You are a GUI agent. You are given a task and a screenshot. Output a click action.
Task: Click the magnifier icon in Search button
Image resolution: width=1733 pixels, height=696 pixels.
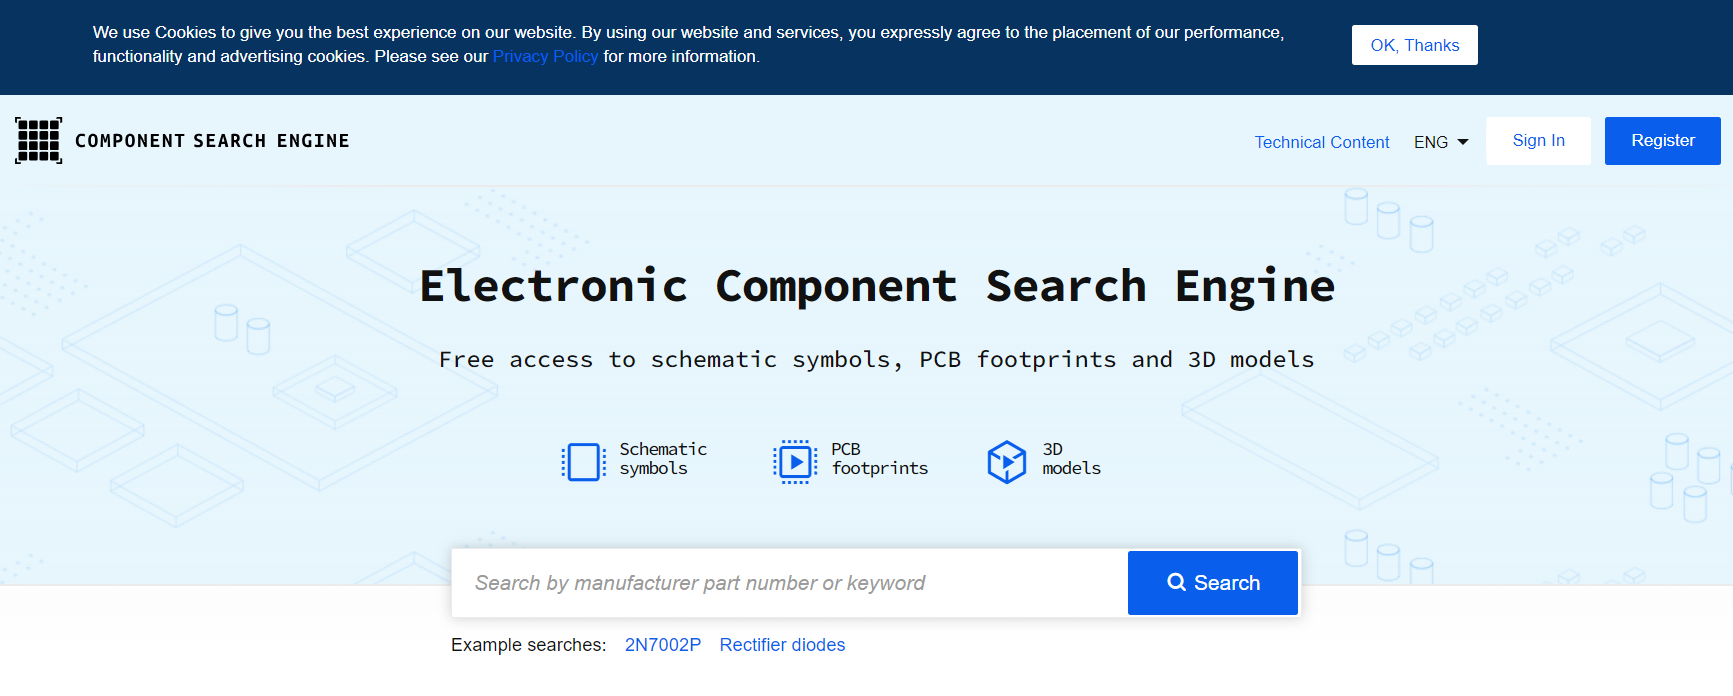tap(1177, 582)
